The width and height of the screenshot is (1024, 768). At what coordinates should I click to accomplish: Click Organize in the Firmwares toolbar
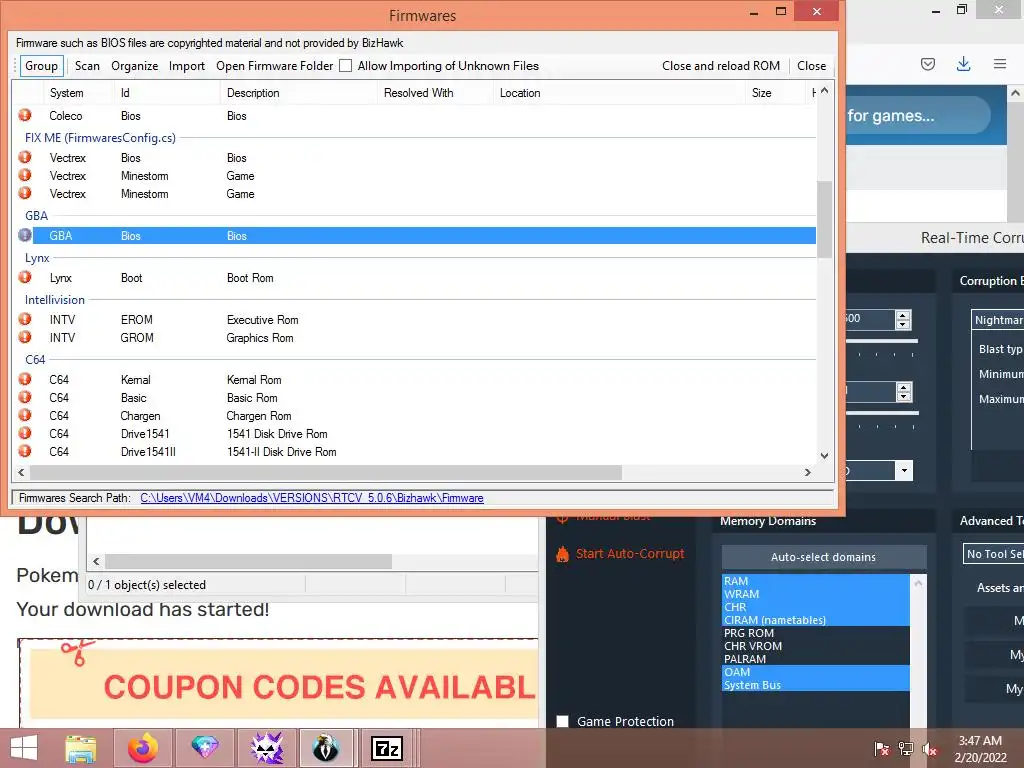click(135, 65)
